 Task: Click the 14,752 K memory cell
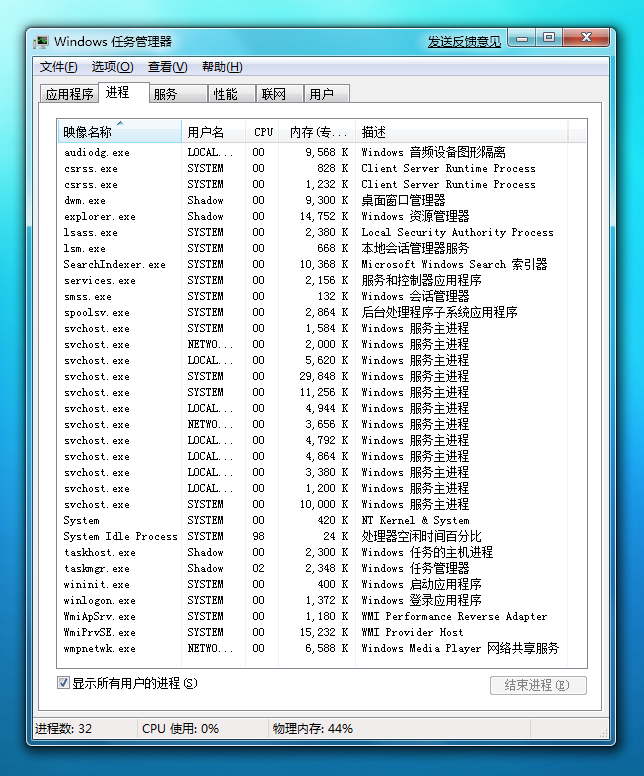pos(324,216)
